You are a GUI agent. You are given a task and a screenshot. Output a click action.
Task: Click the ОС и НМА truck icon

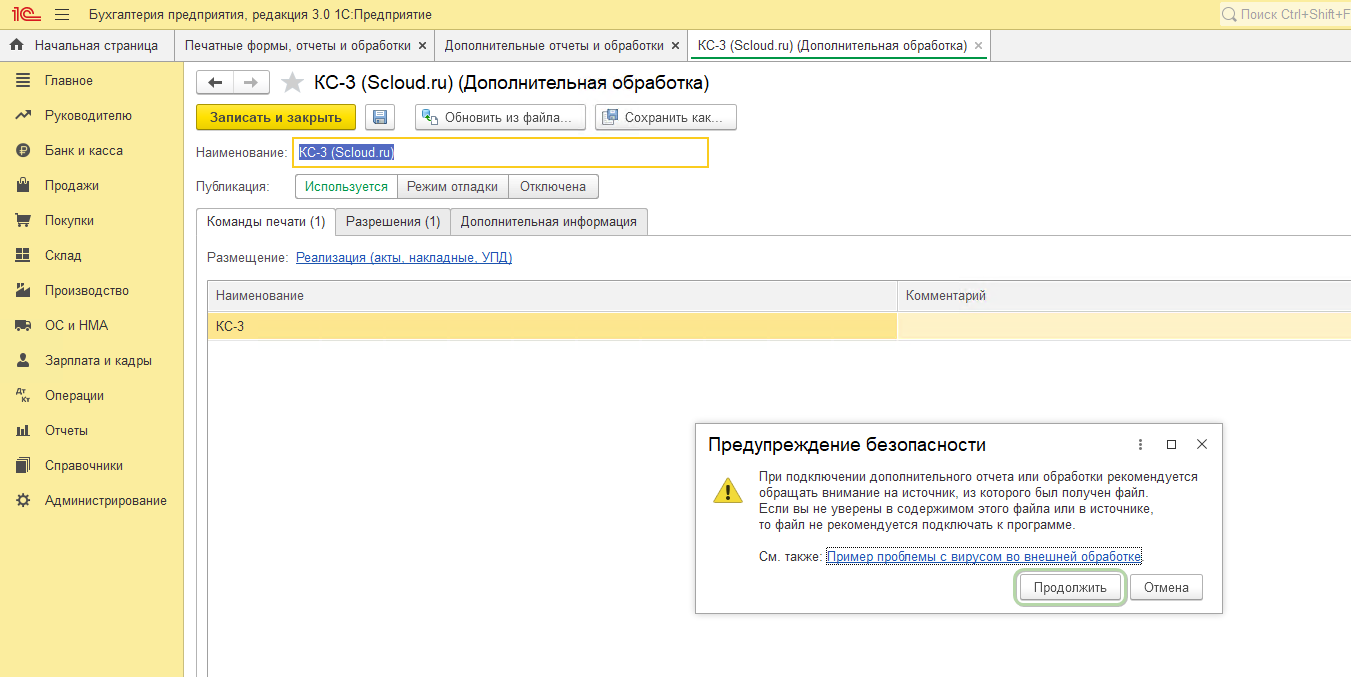pos(23,325)
